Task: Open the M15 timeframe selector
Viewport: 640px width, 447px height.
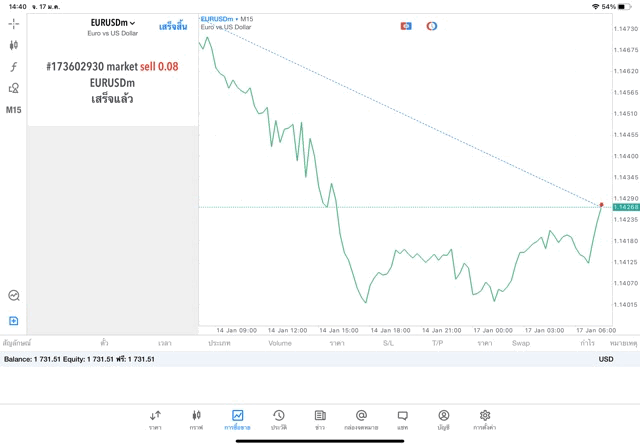Action: 14,110
